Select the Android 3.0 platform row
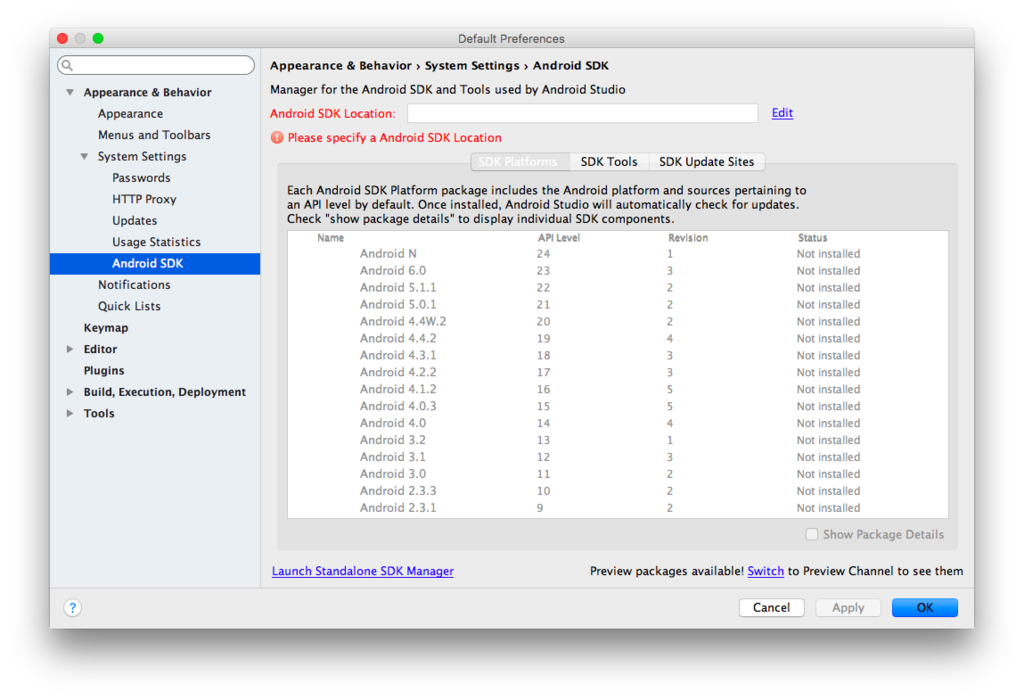This screenshot has height=700, width=1024. coord(618,474)
